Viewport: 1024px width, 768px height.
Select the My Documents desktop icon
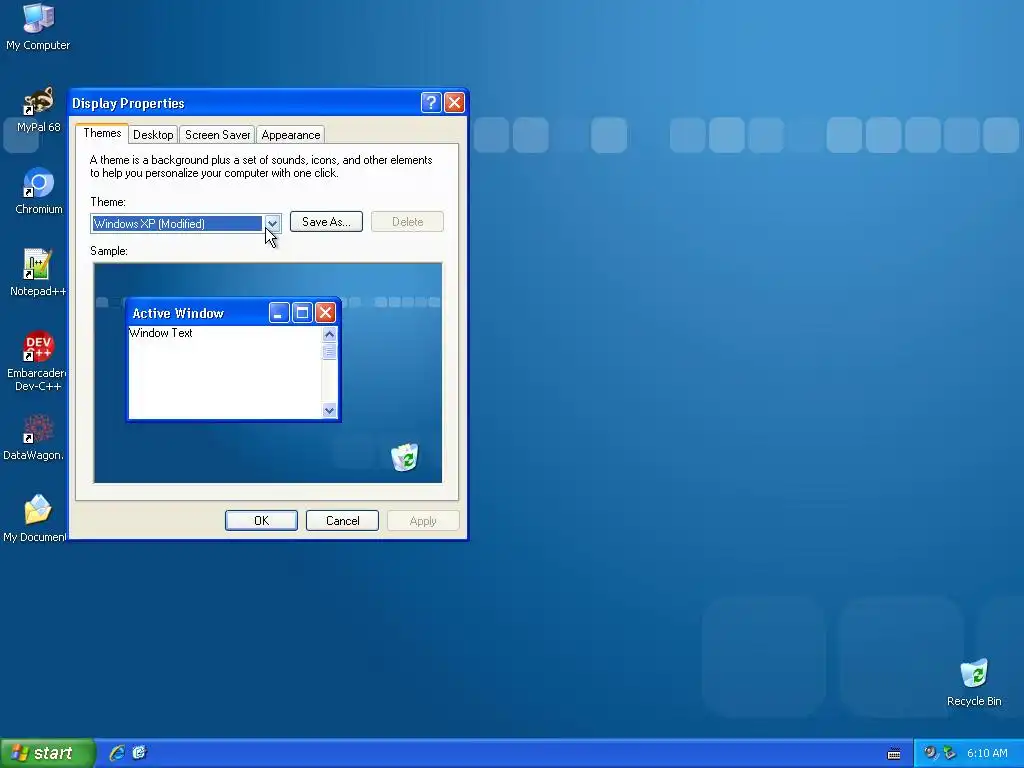tap(35, 519)
